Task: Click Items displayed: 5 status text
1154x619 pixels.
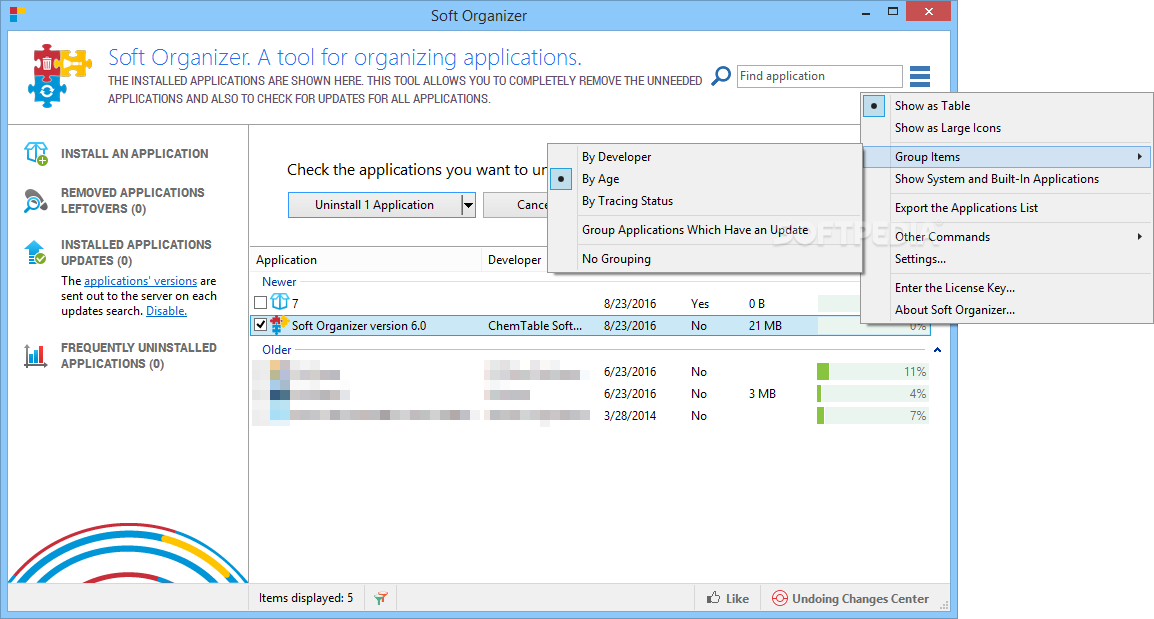Action: point(305,598)
